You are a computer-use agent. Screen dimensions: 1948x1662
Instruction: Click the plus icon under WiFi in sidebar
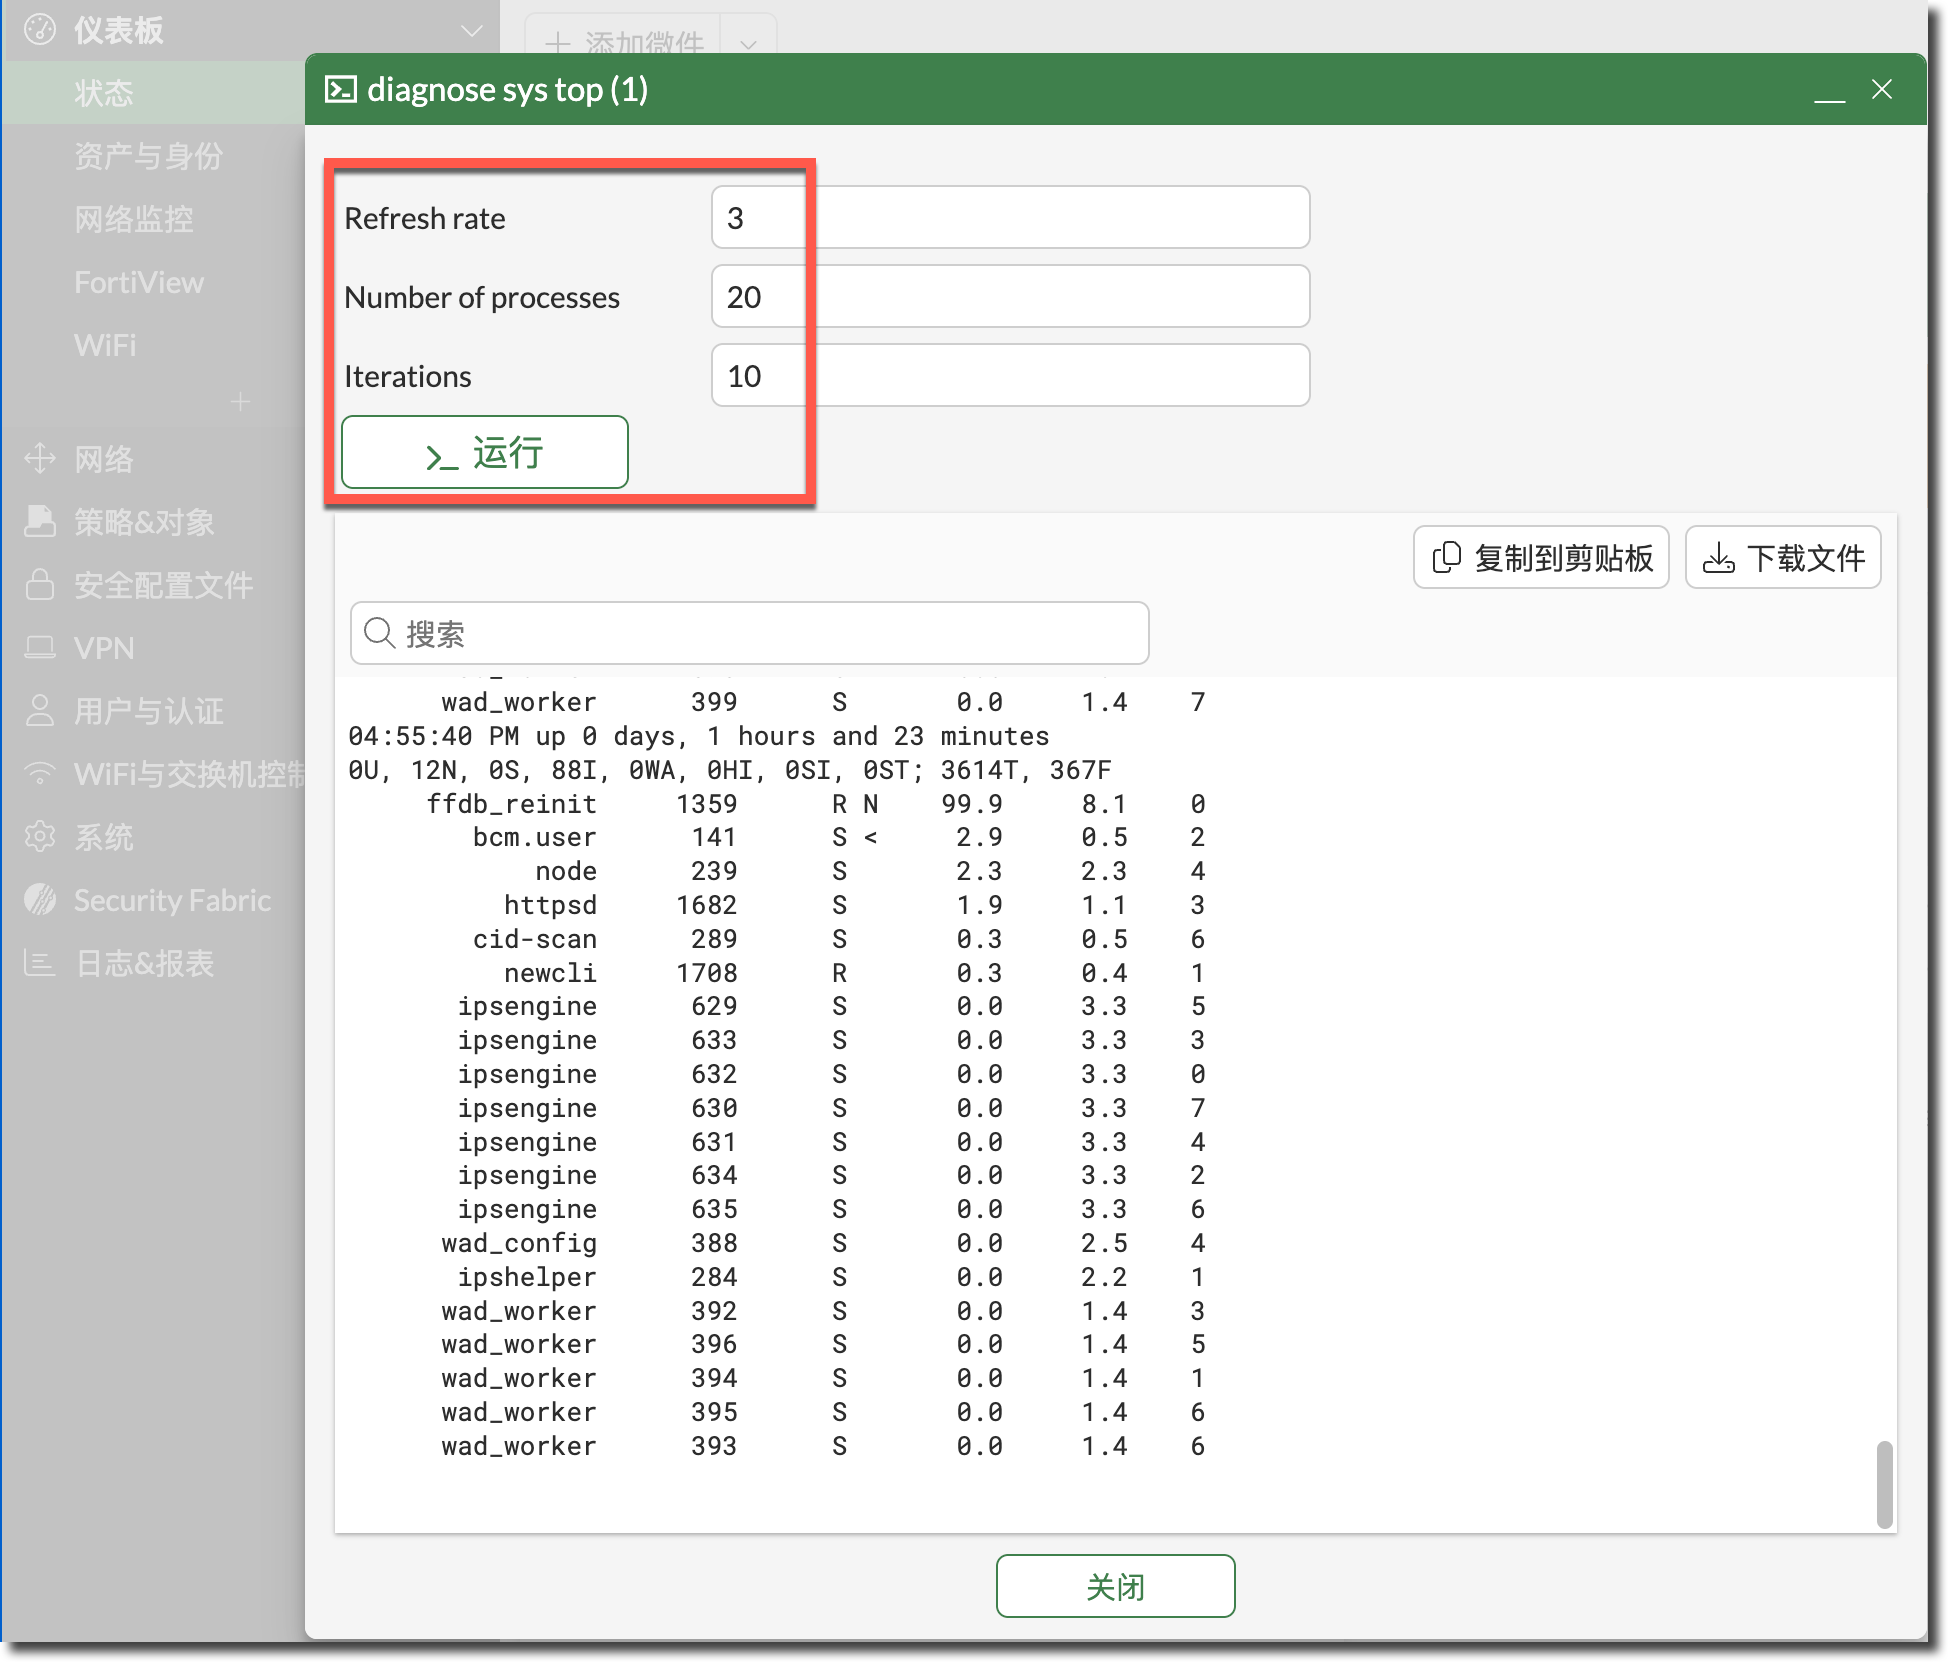[240, 402]
